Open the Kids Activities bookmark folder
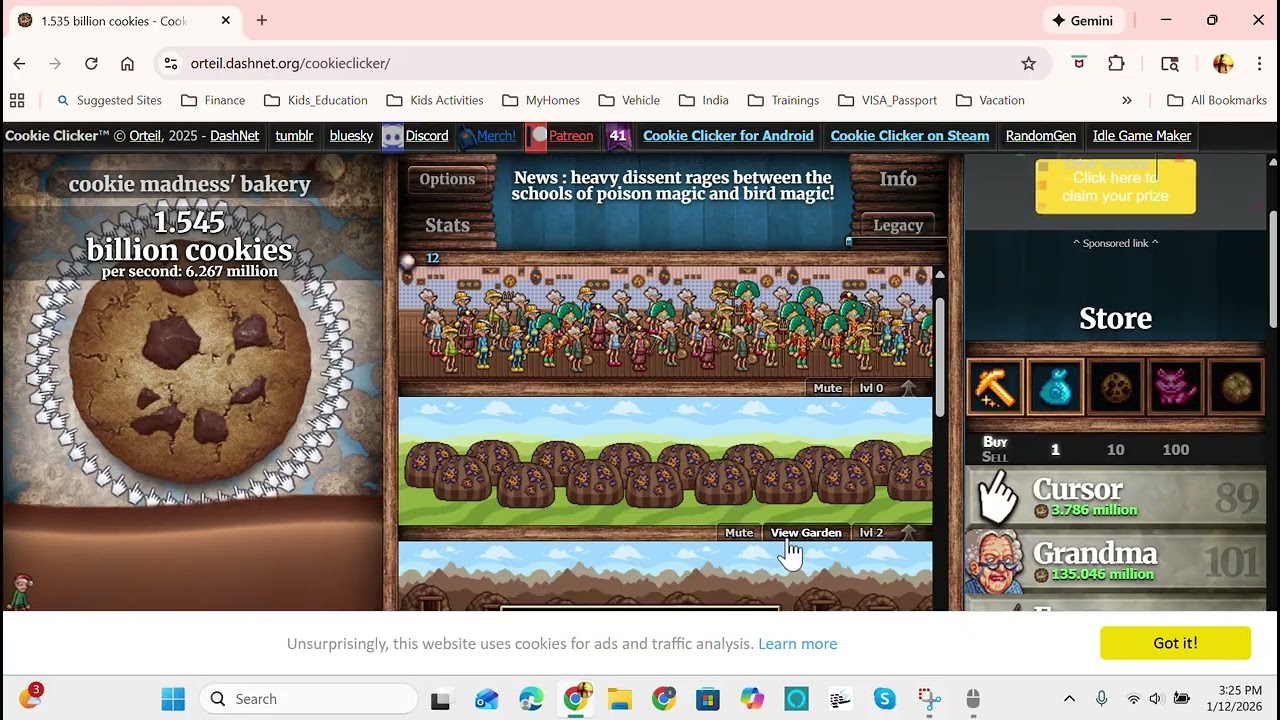This screenshot has width=1280, height=720. (435, 100)
